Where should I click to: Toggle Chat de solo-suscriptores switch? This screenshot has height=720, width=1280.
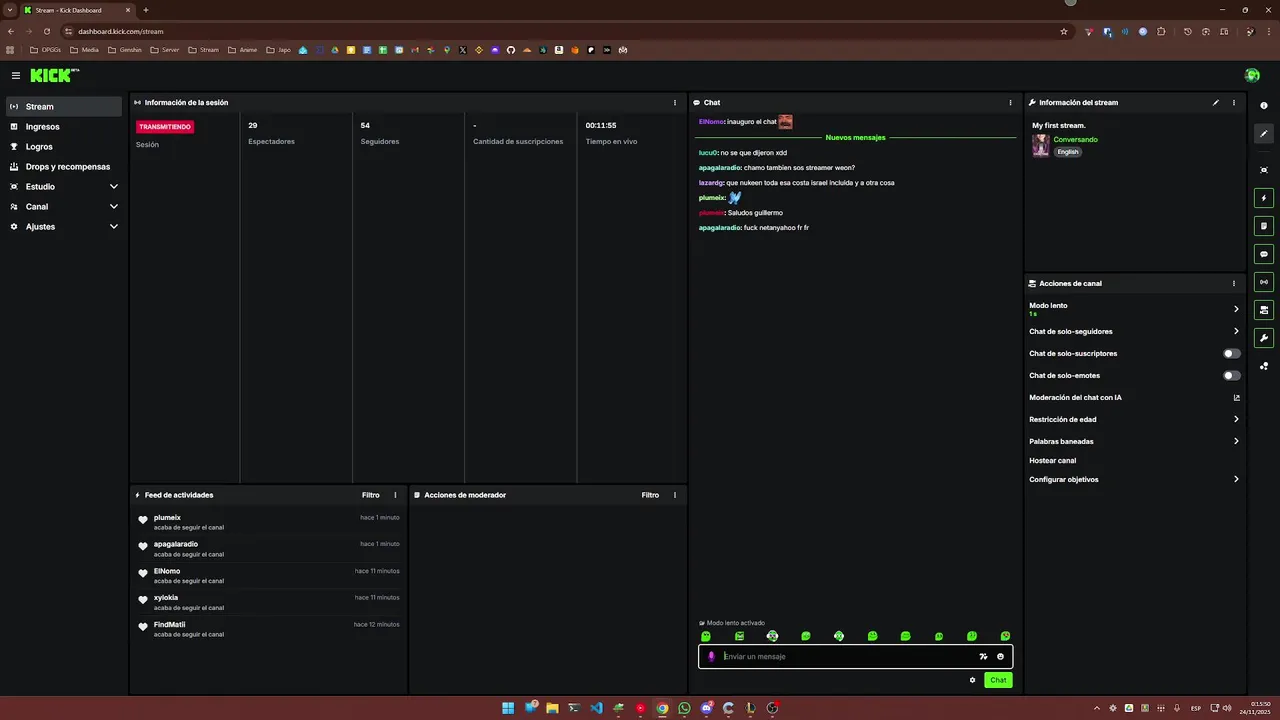point(1232,353)
